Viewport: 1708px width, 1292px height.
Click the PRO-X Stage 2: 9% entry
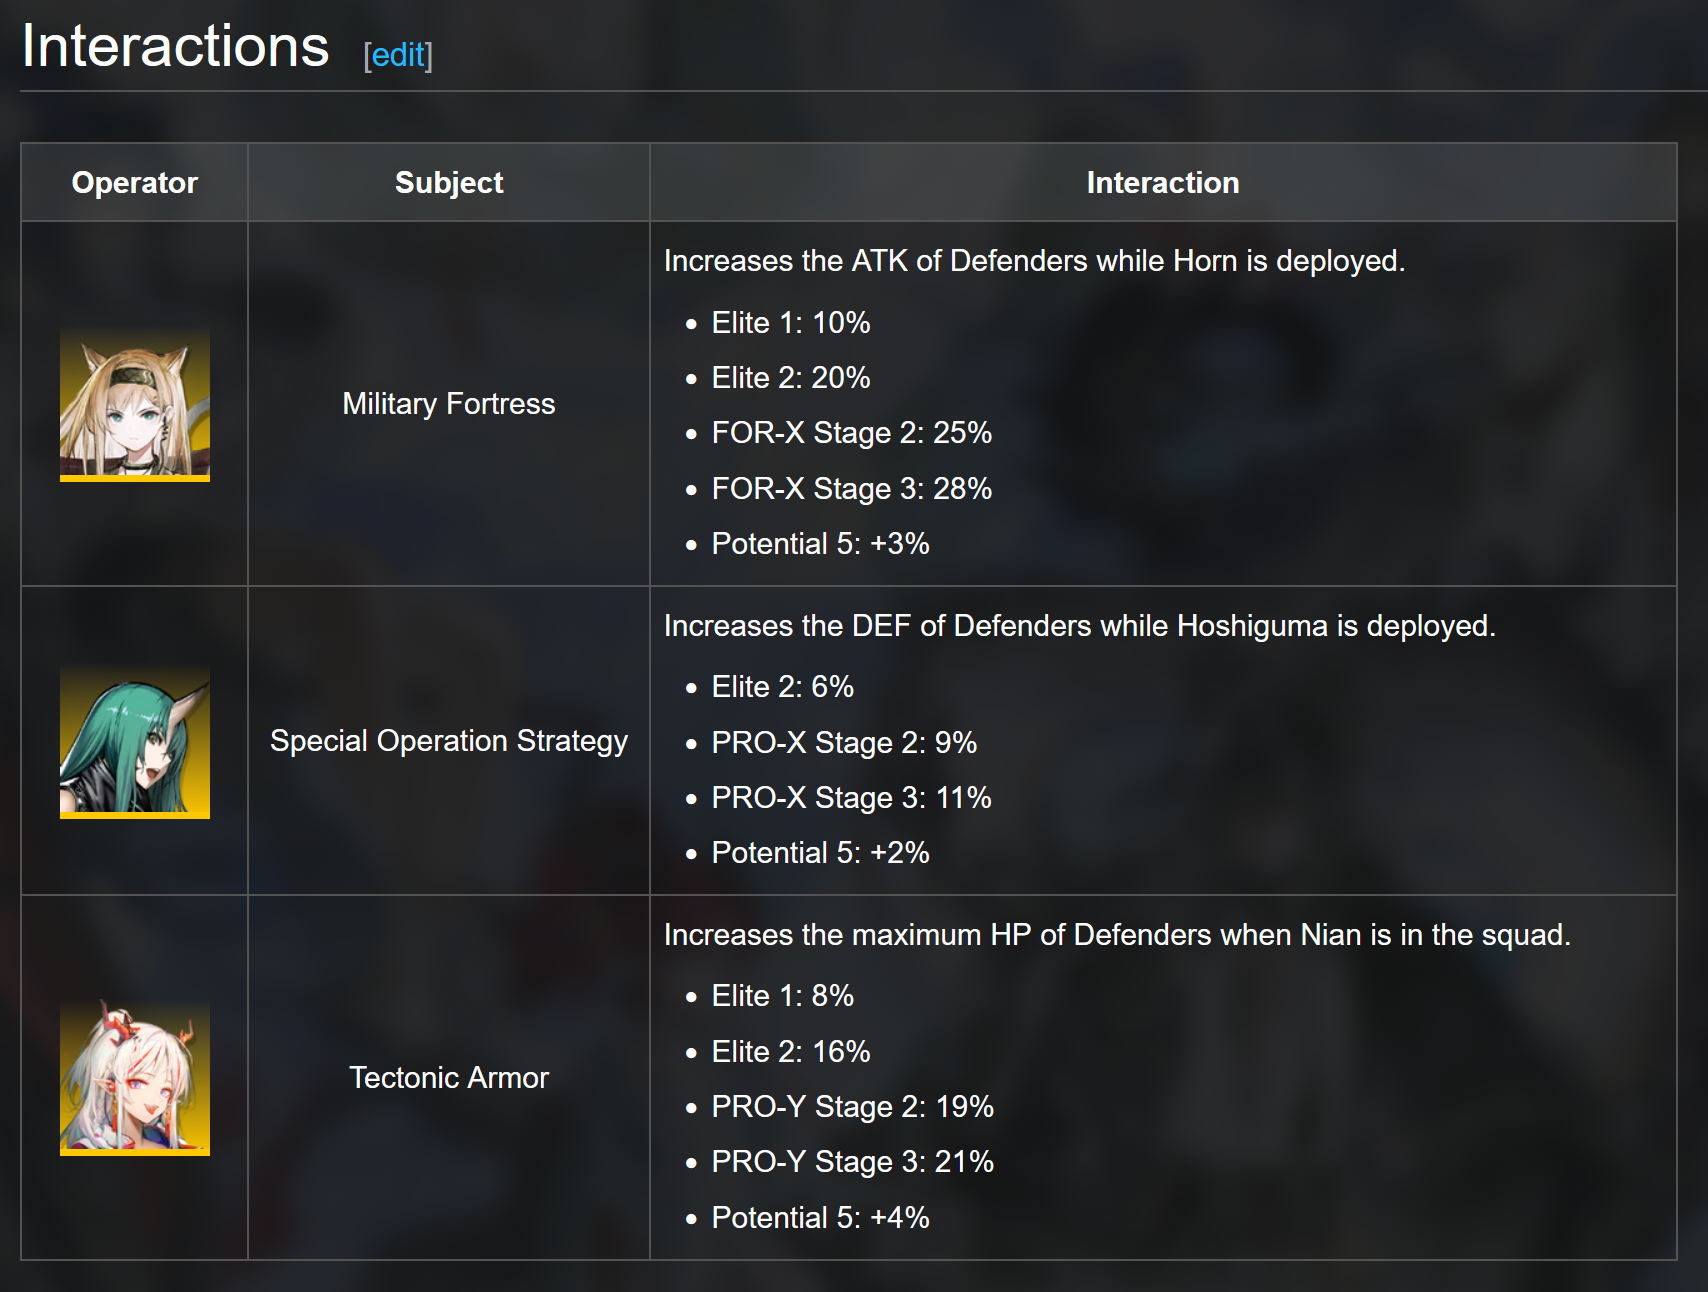point(844,742)
